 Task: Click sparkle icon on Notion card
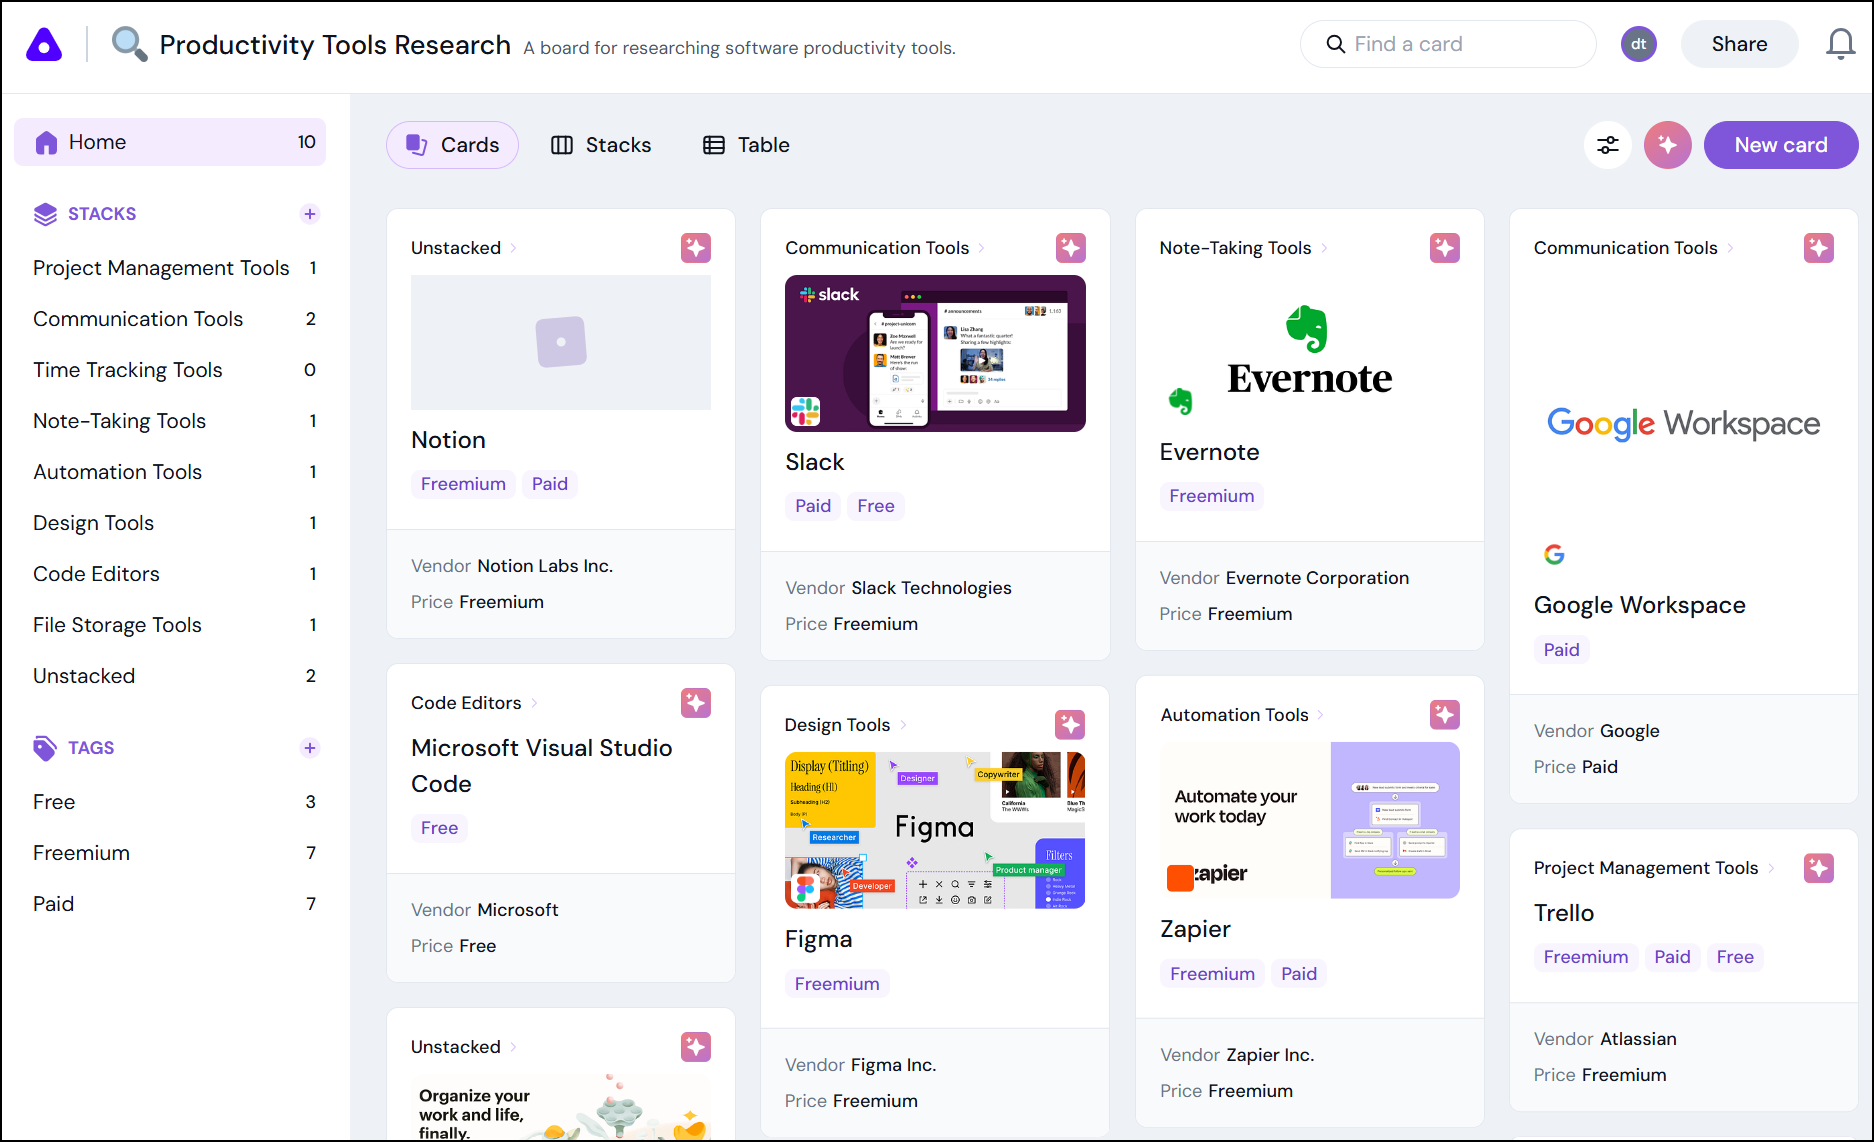[696, 248]
